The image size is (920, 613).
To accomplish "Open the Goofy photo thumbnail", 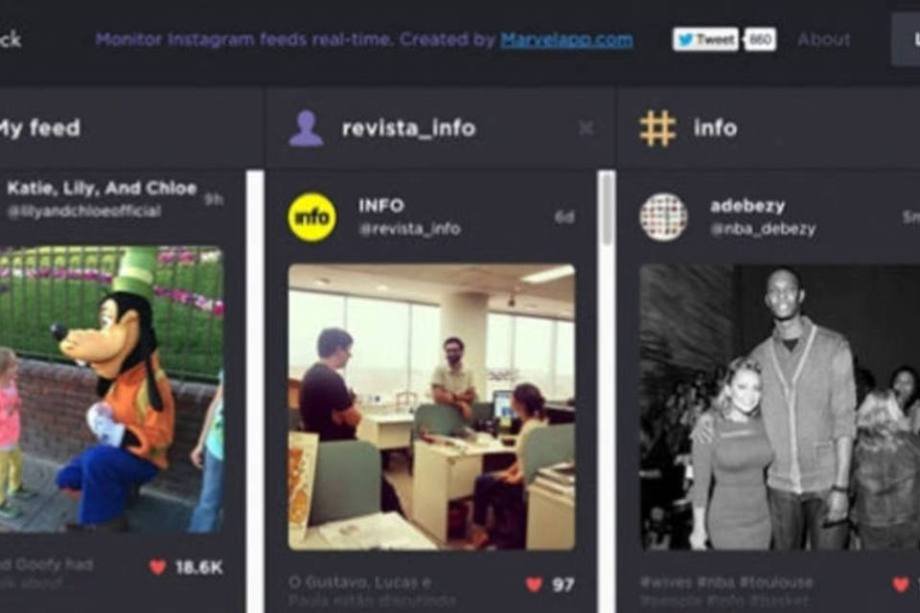I will [111, 390].
